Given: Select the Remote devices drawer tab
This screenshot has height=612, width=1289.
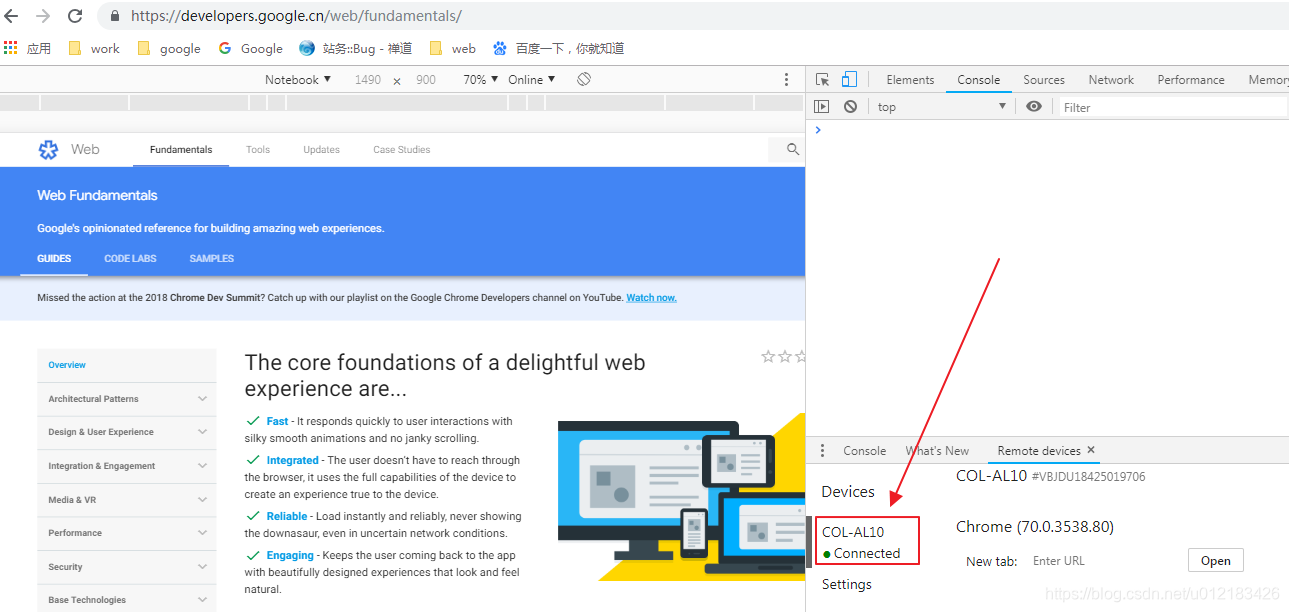Looking at the screenshot, I should coord(1039,451).
